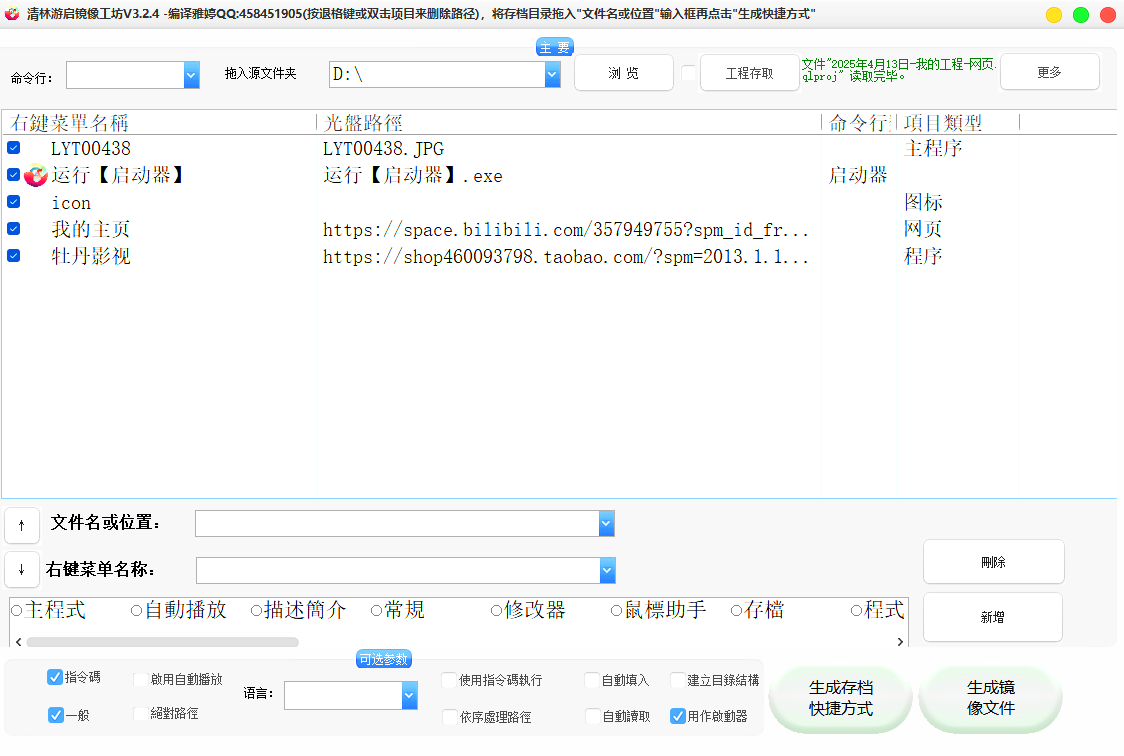Select the 主程式 radio option

[16, 611]
